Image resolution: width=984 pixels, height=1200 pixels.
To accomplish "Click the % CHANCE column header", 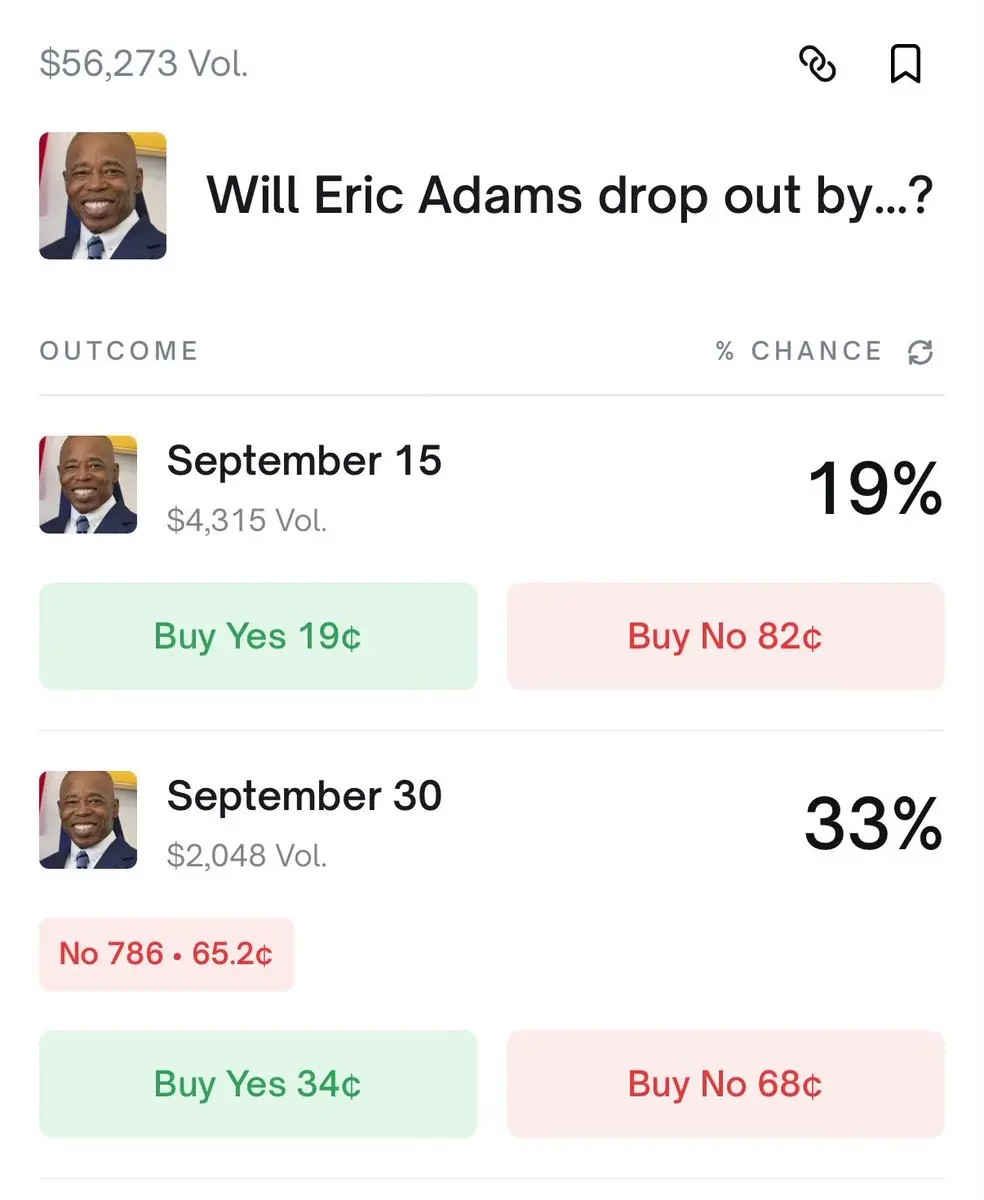I will (x=799, y=351).
